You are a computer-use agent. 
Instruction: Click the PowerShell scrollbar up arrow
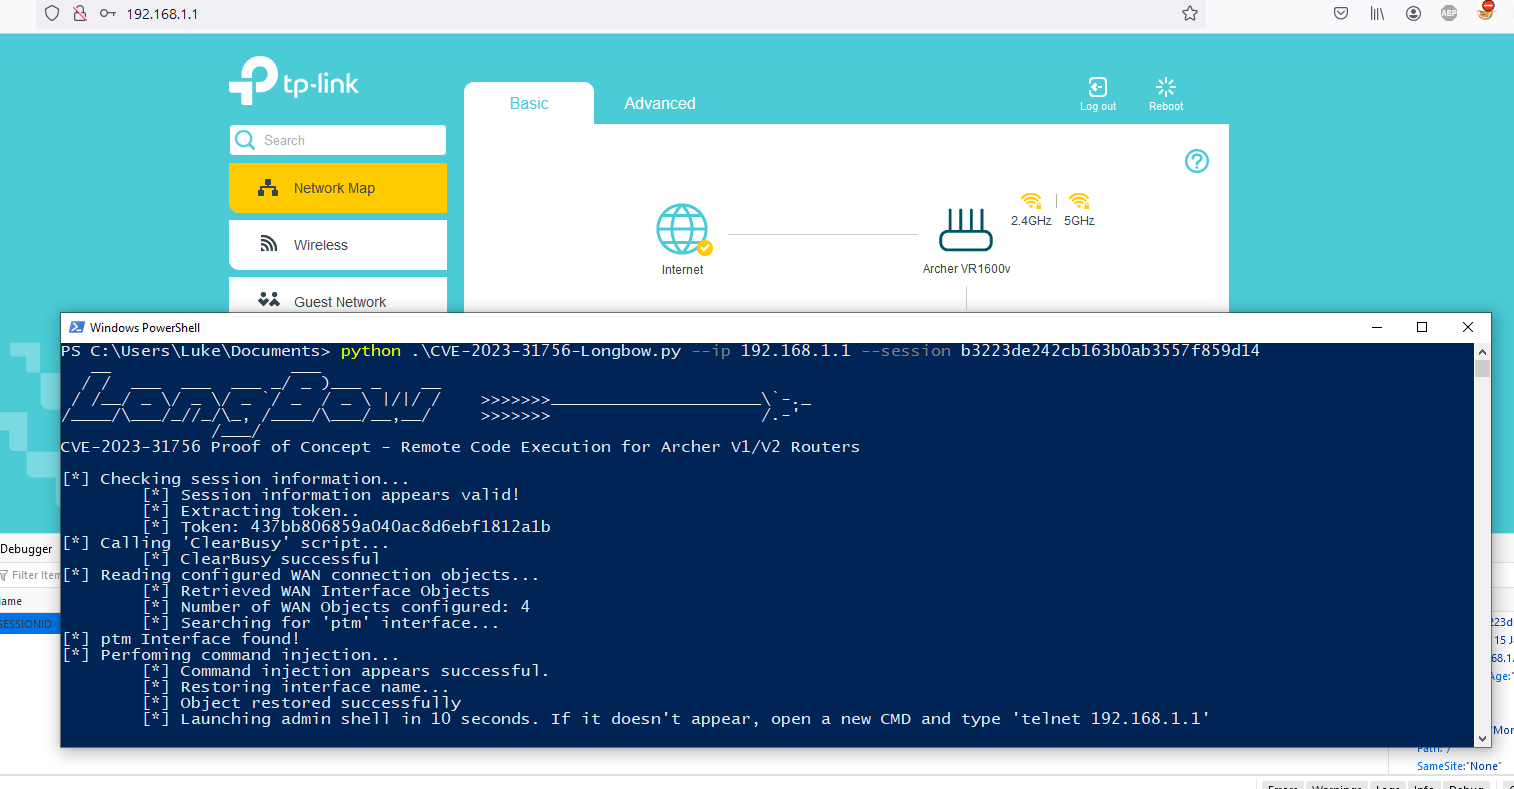pyautogui.click(x=1482, y=352)
